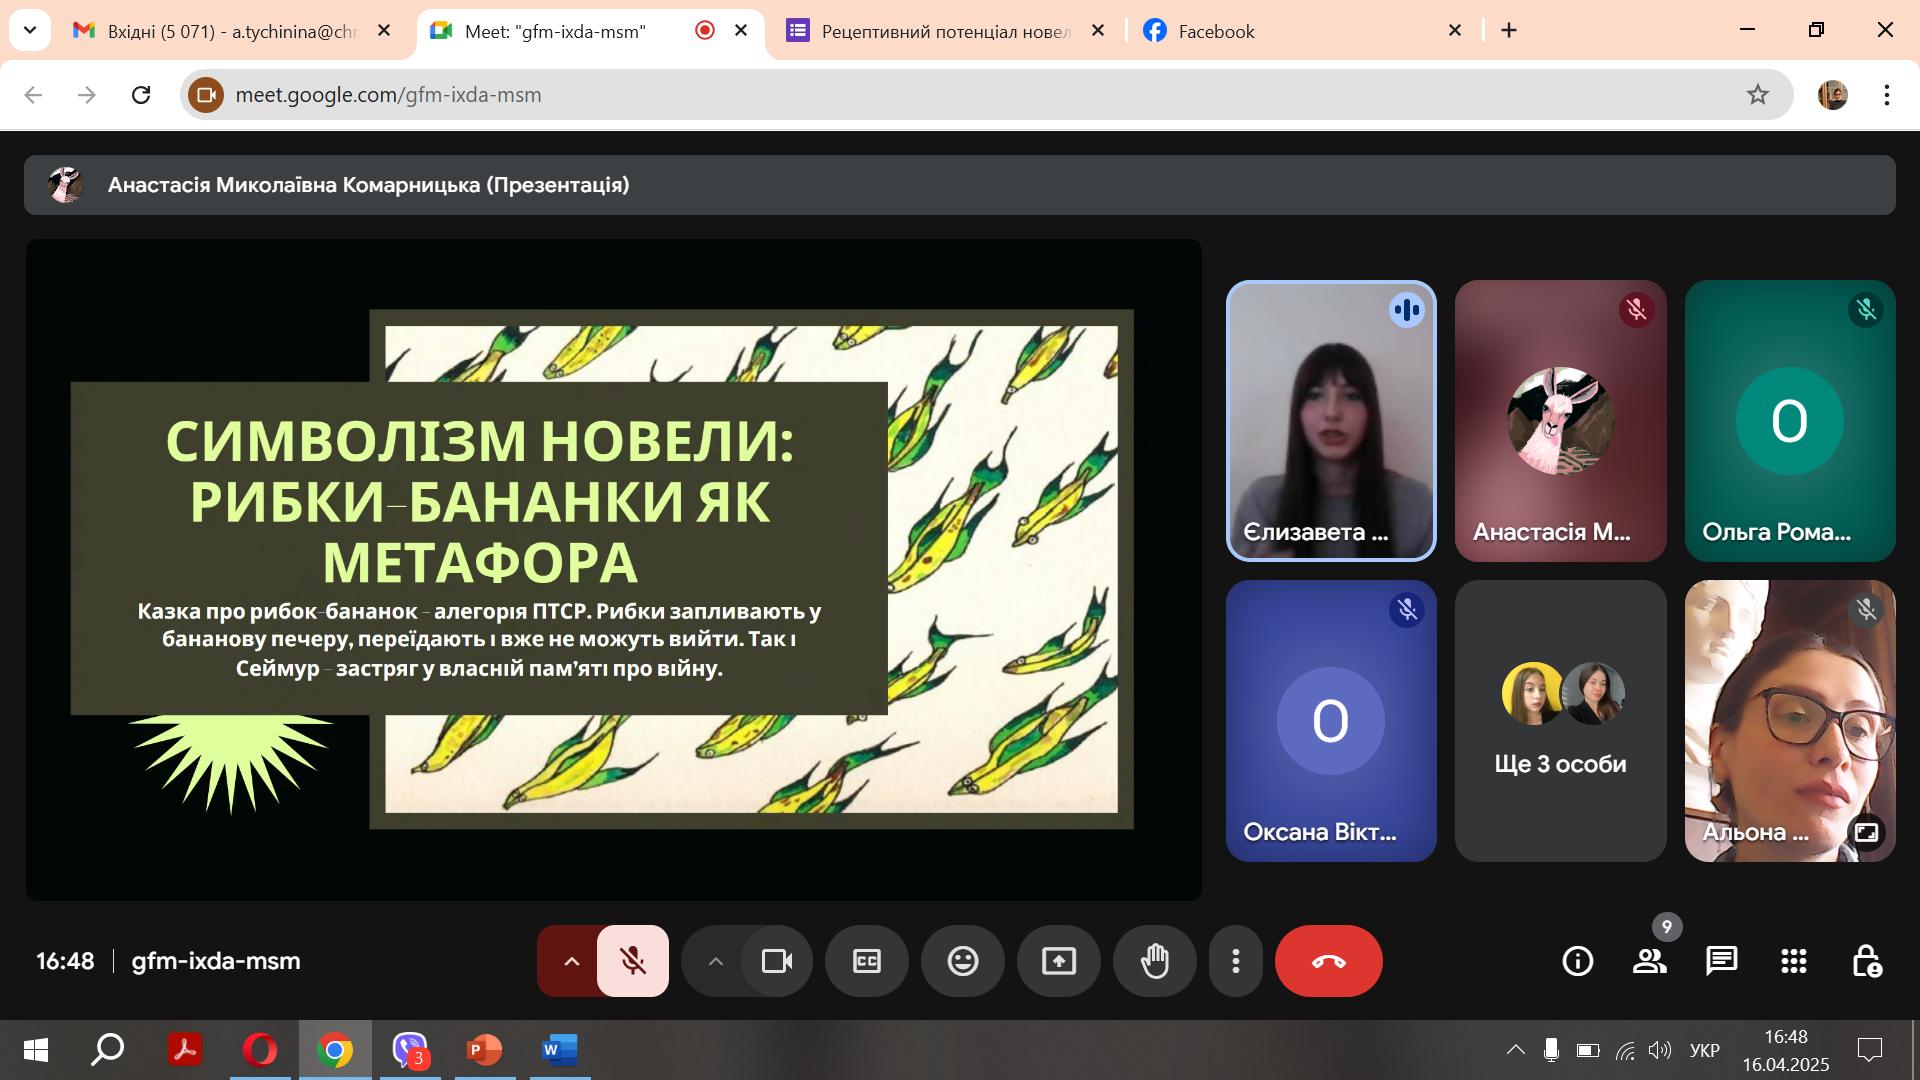Open the Meeting details info icon
1920x1080 pixels.
coord(1577,961)
